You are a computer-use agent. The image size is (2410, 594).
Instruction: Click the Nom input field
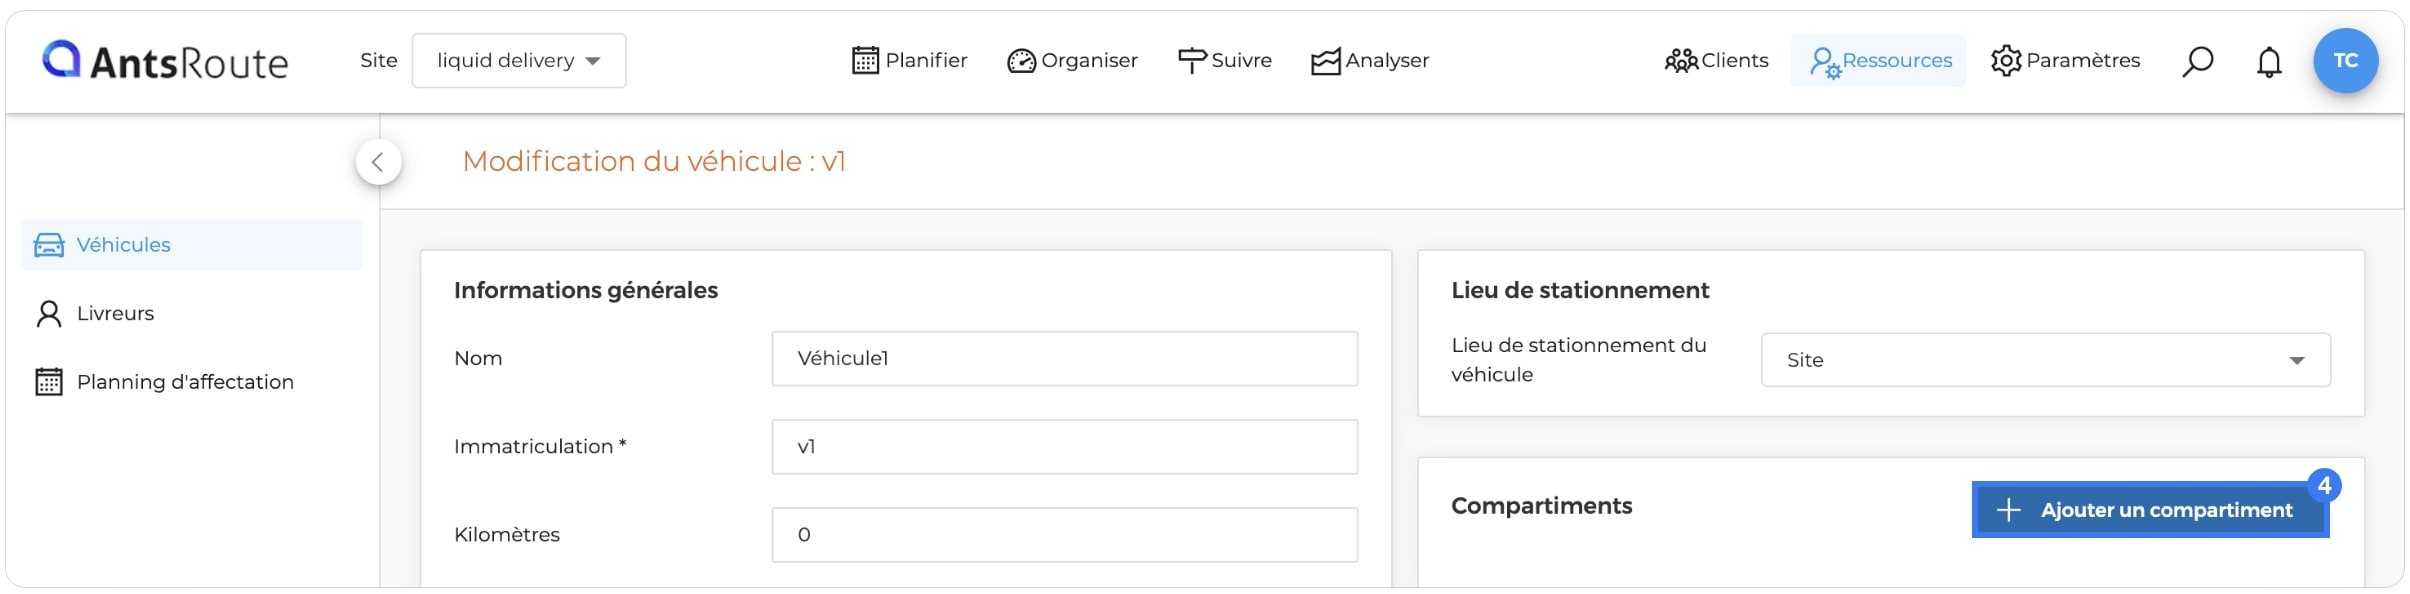tap(1064, 359)
